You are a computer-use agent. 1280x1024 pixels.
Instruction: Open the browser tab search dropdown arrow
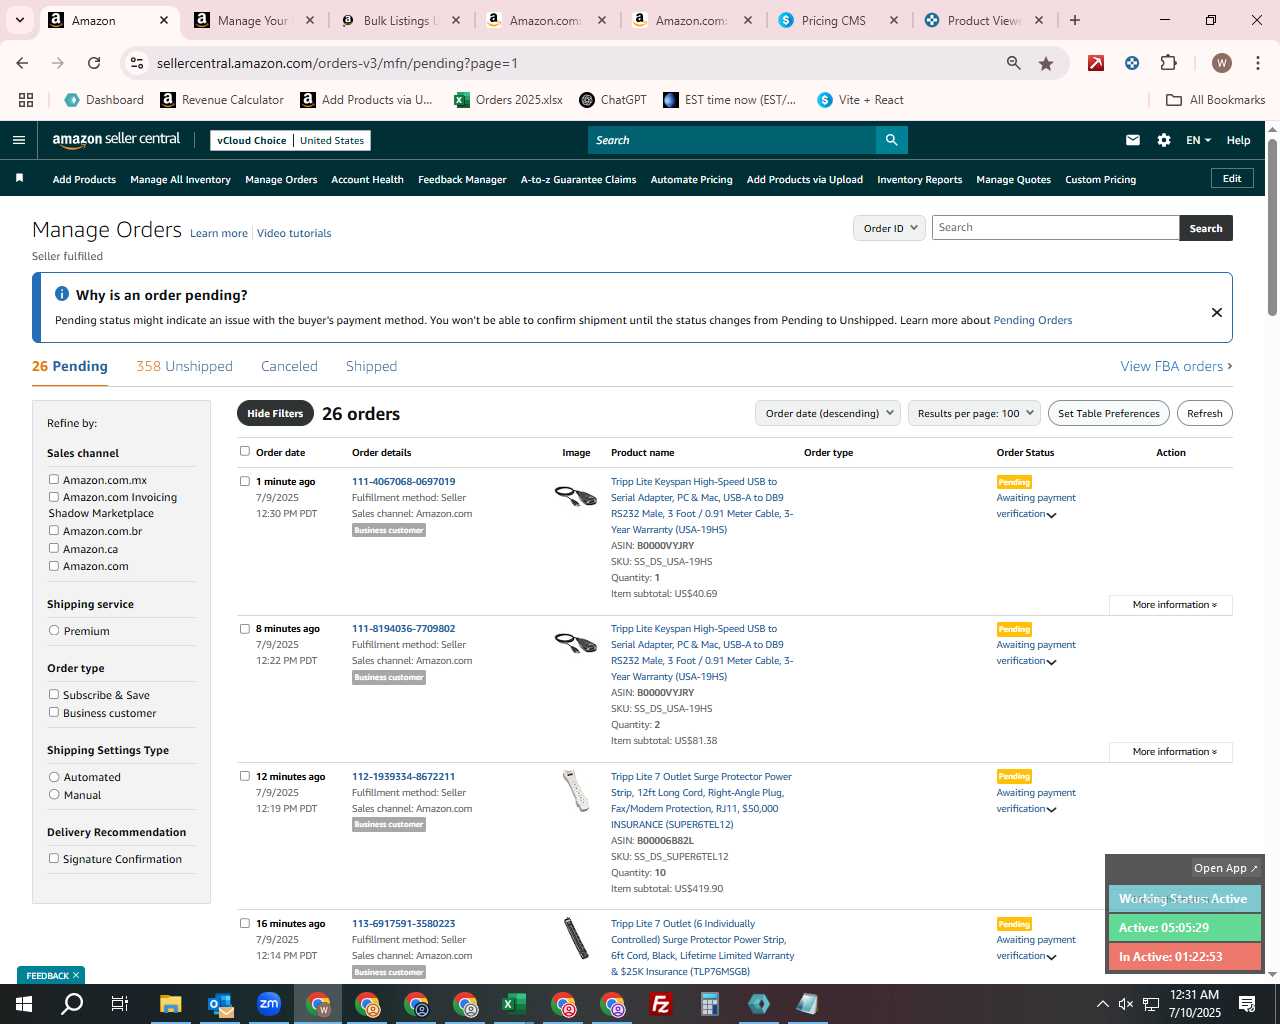[x=19, y=20]
